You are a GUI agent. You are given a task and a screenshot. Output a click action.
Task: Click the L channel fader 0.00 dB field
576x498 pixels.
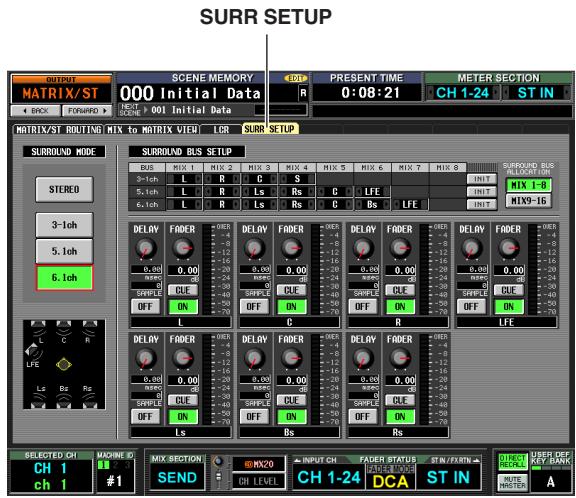click(x=183, y=271)
